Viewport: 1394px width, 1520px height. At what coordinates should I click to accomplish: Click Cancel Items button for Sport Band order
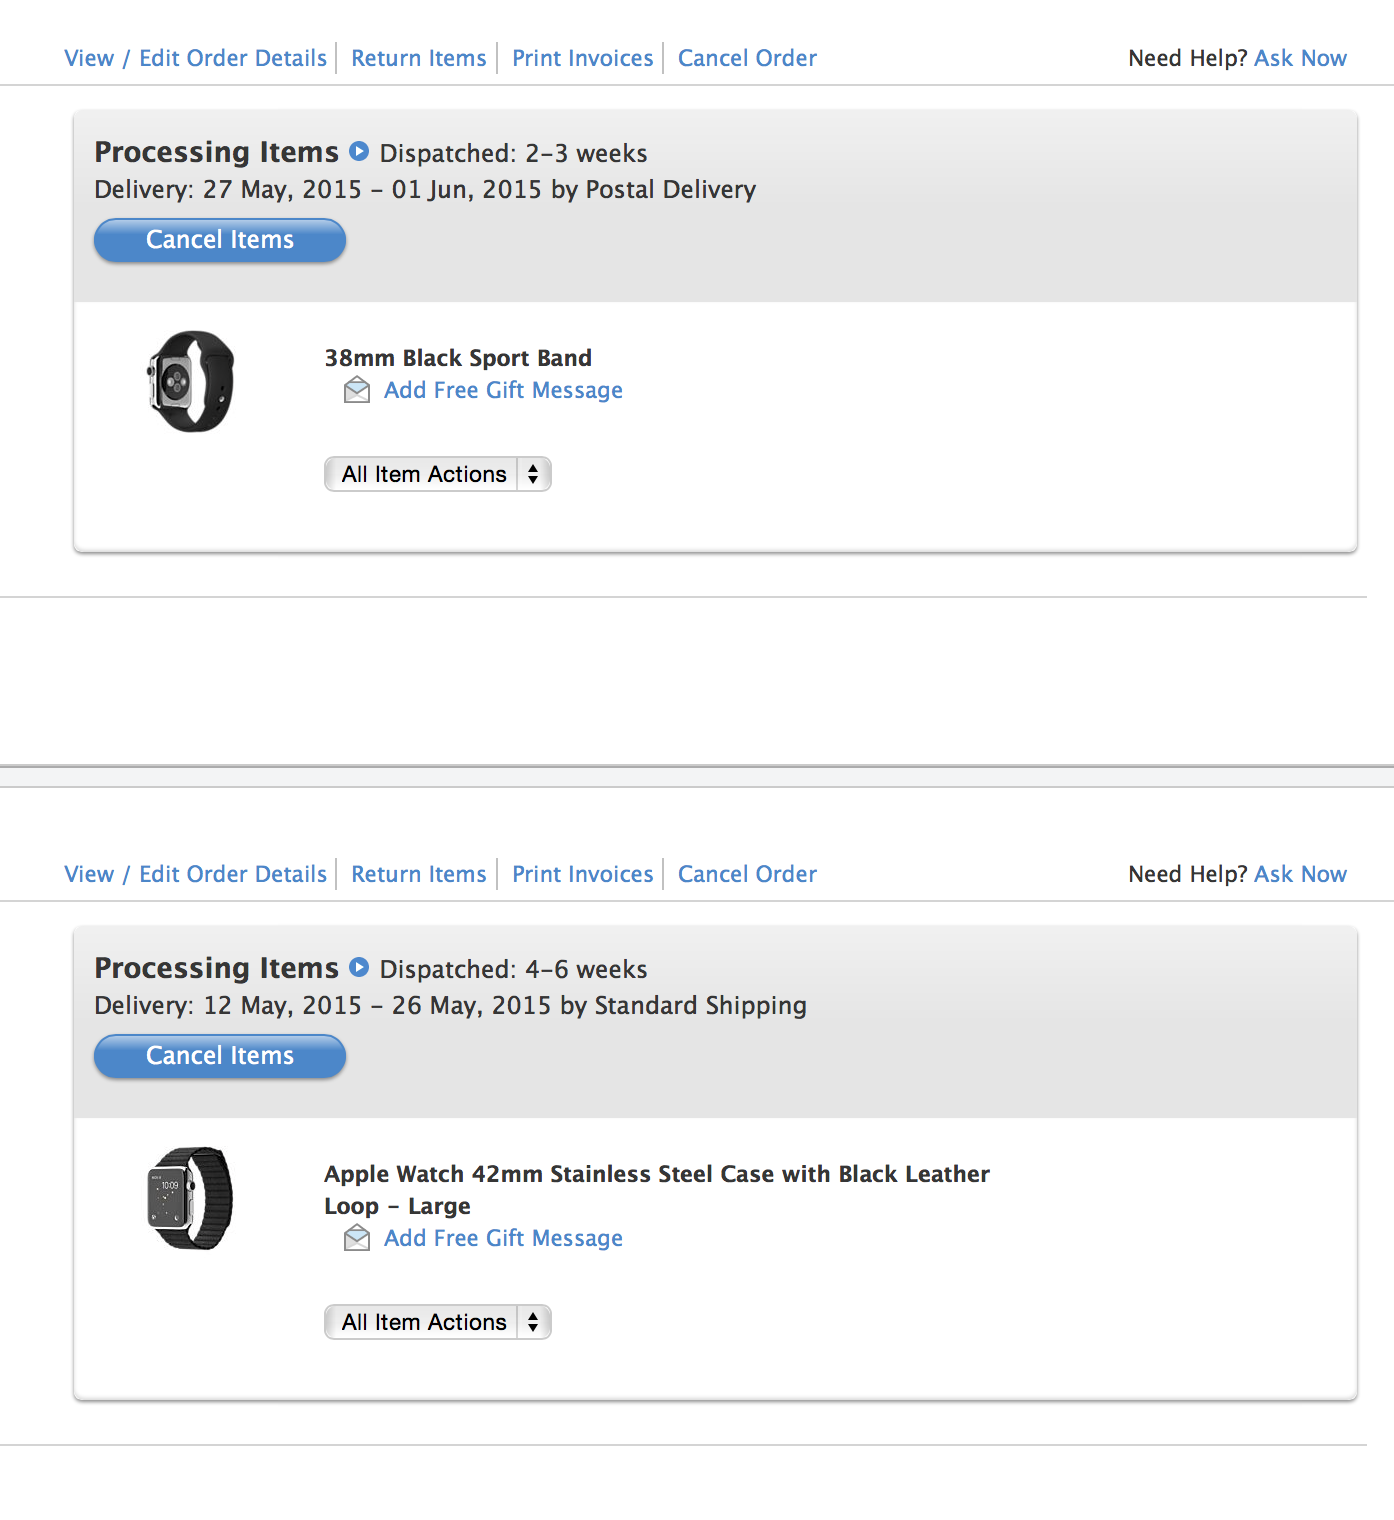coord(220,240)
